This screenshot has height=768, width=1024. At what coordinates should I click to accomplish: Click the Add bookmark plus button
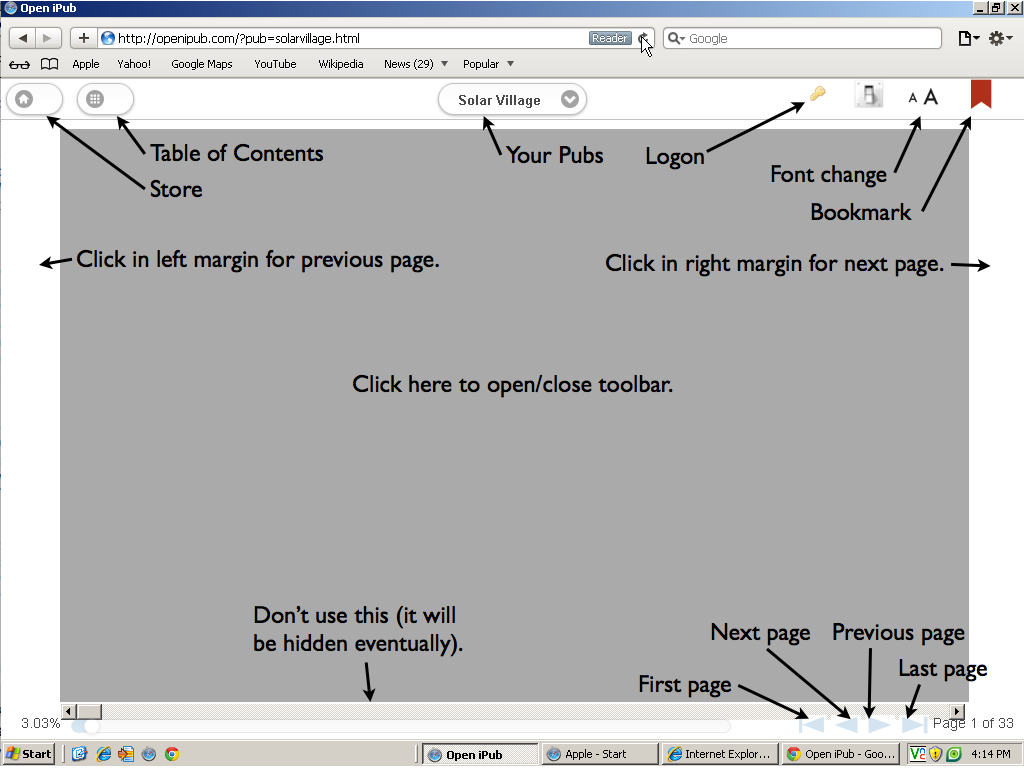(84, 39)
